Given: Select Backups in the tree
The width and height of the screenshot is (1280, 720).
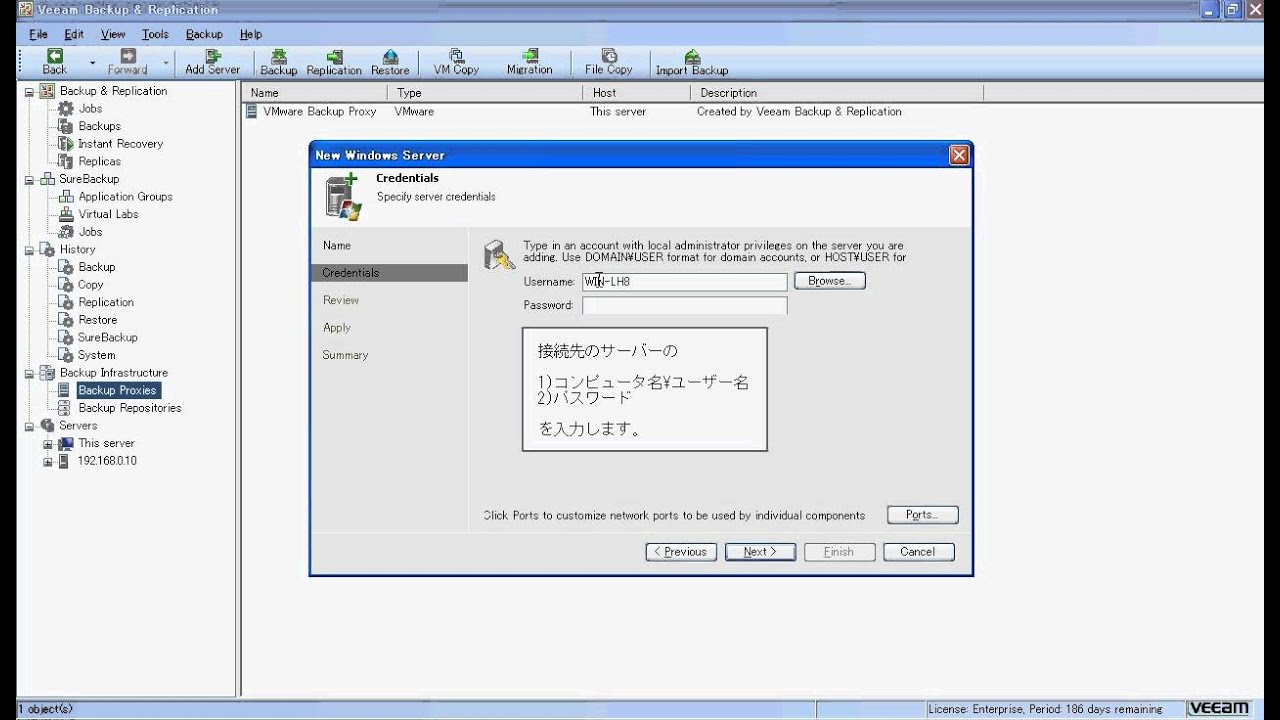Looking at the screenshot, I should [99, 126].
